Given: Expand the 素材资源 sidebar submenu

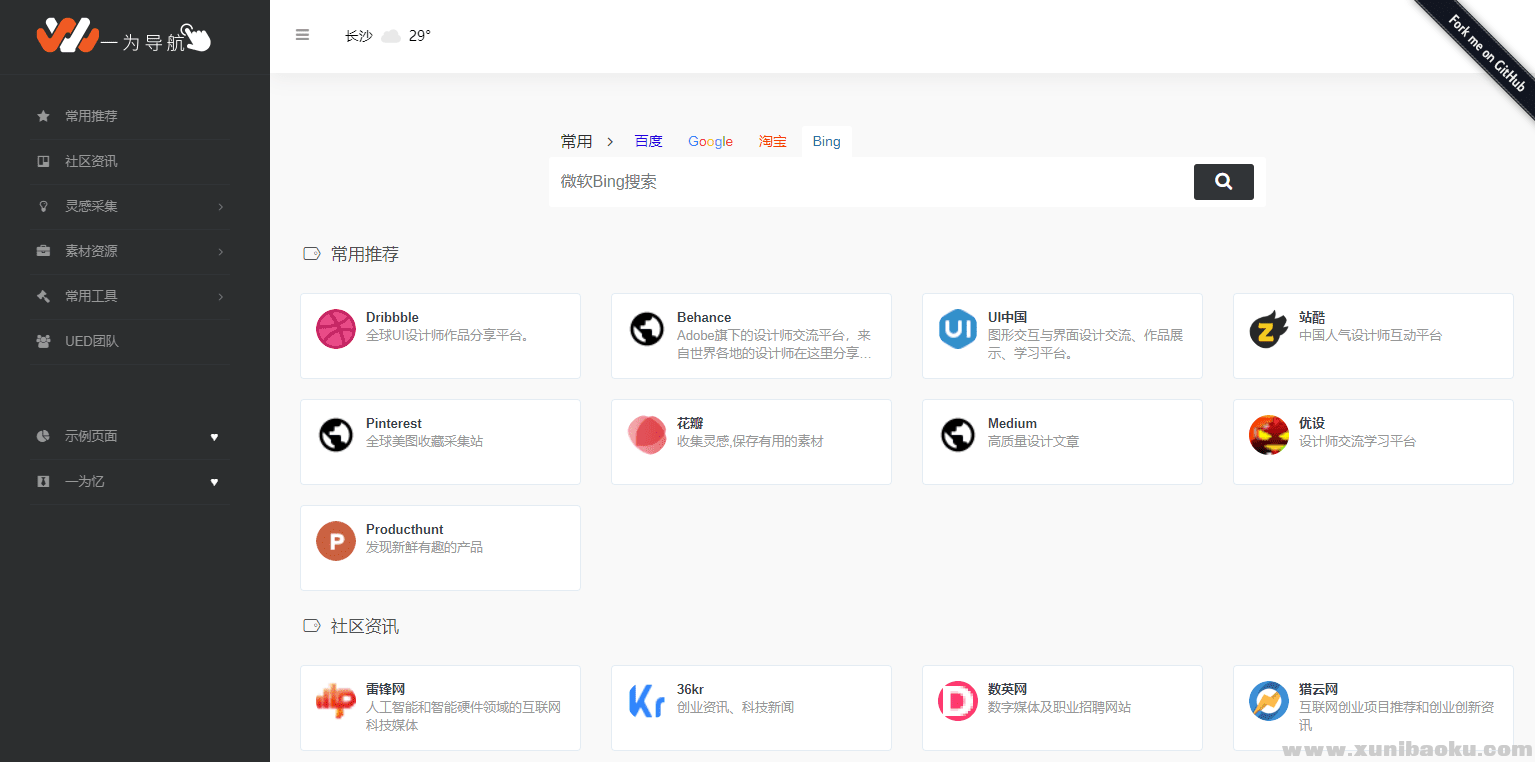Looking at the screenshot, I should (x=130, y=251).
